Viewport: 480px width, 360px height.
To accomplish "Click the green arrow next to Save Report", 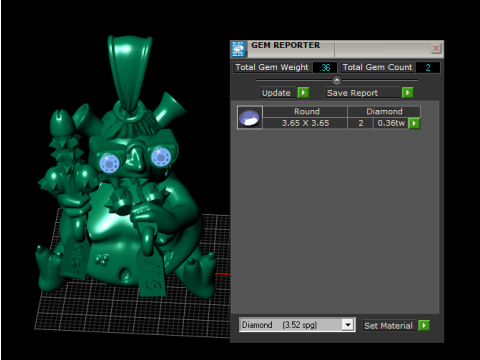I will (407, 92).
